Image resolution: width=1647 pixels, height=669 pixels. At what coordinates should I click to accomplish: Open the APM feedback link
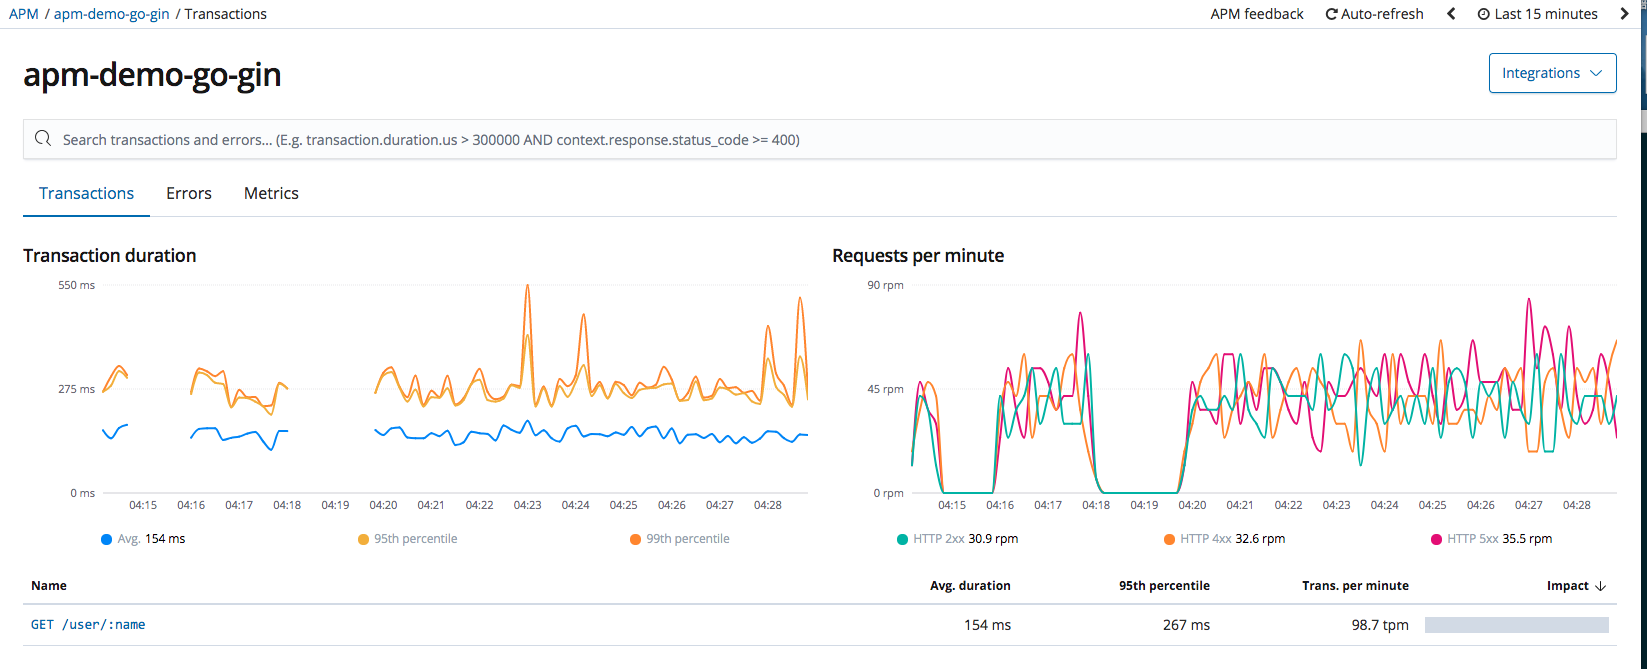1257,14
